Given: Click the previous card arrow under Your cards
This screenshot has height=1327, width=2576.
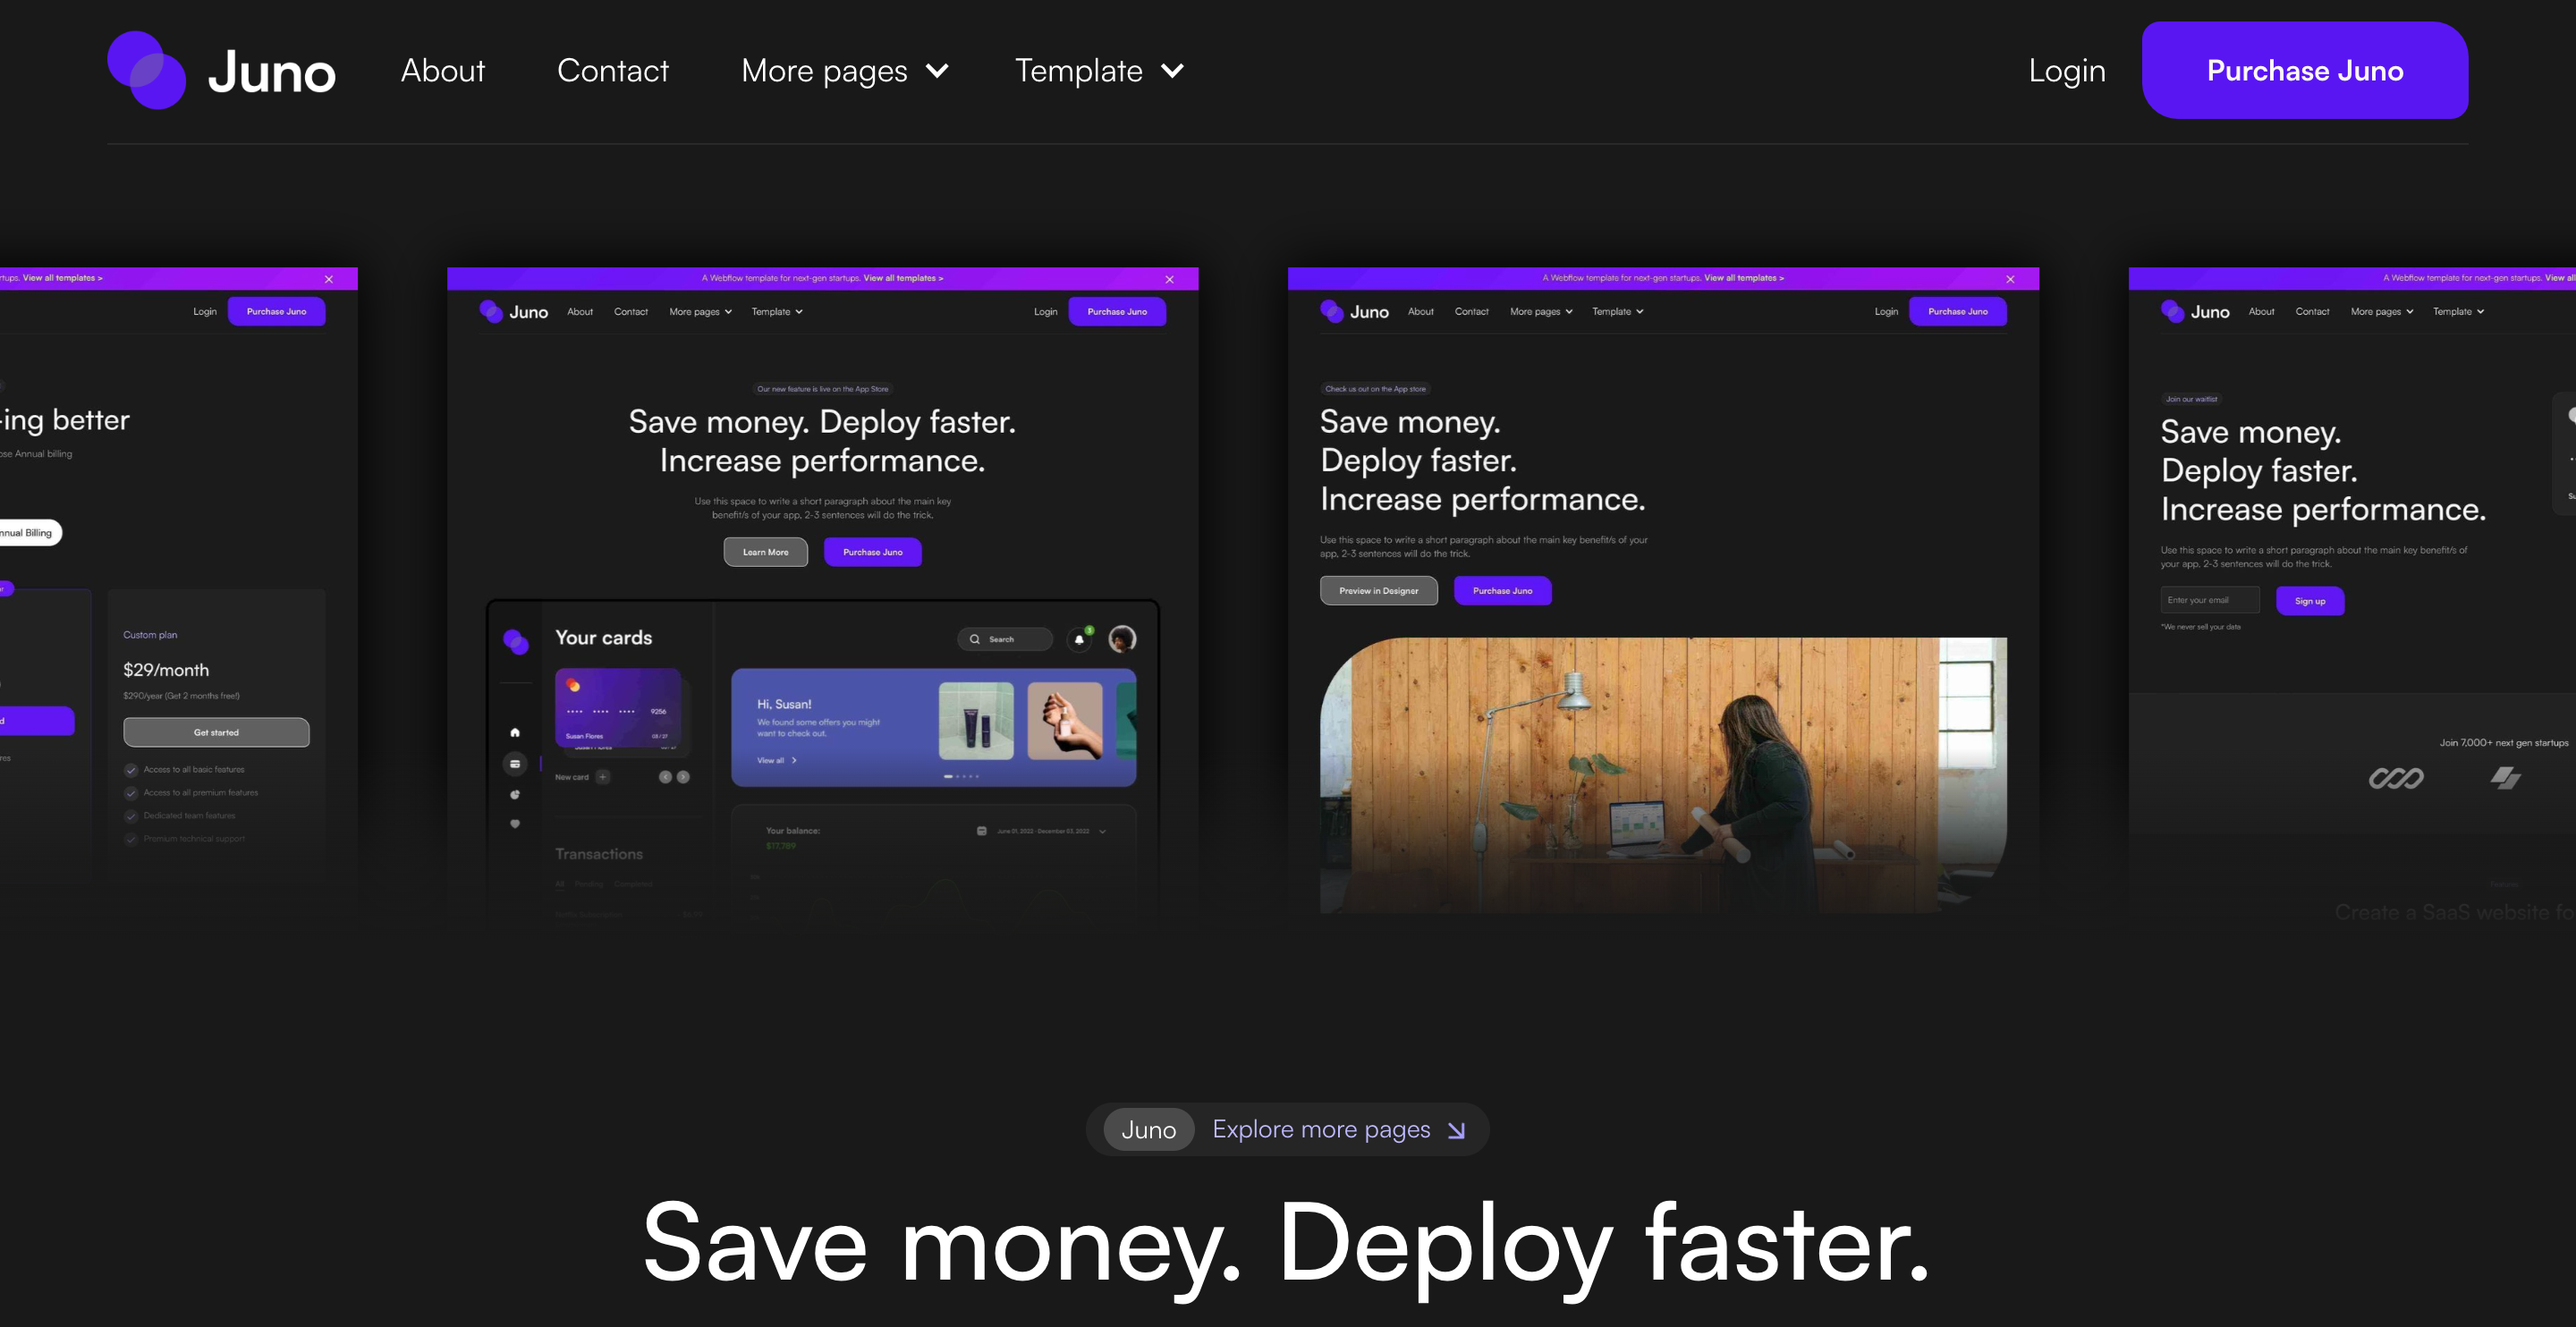Looking at the screenshot, I should pyautogui.click(x=665, y=777).
